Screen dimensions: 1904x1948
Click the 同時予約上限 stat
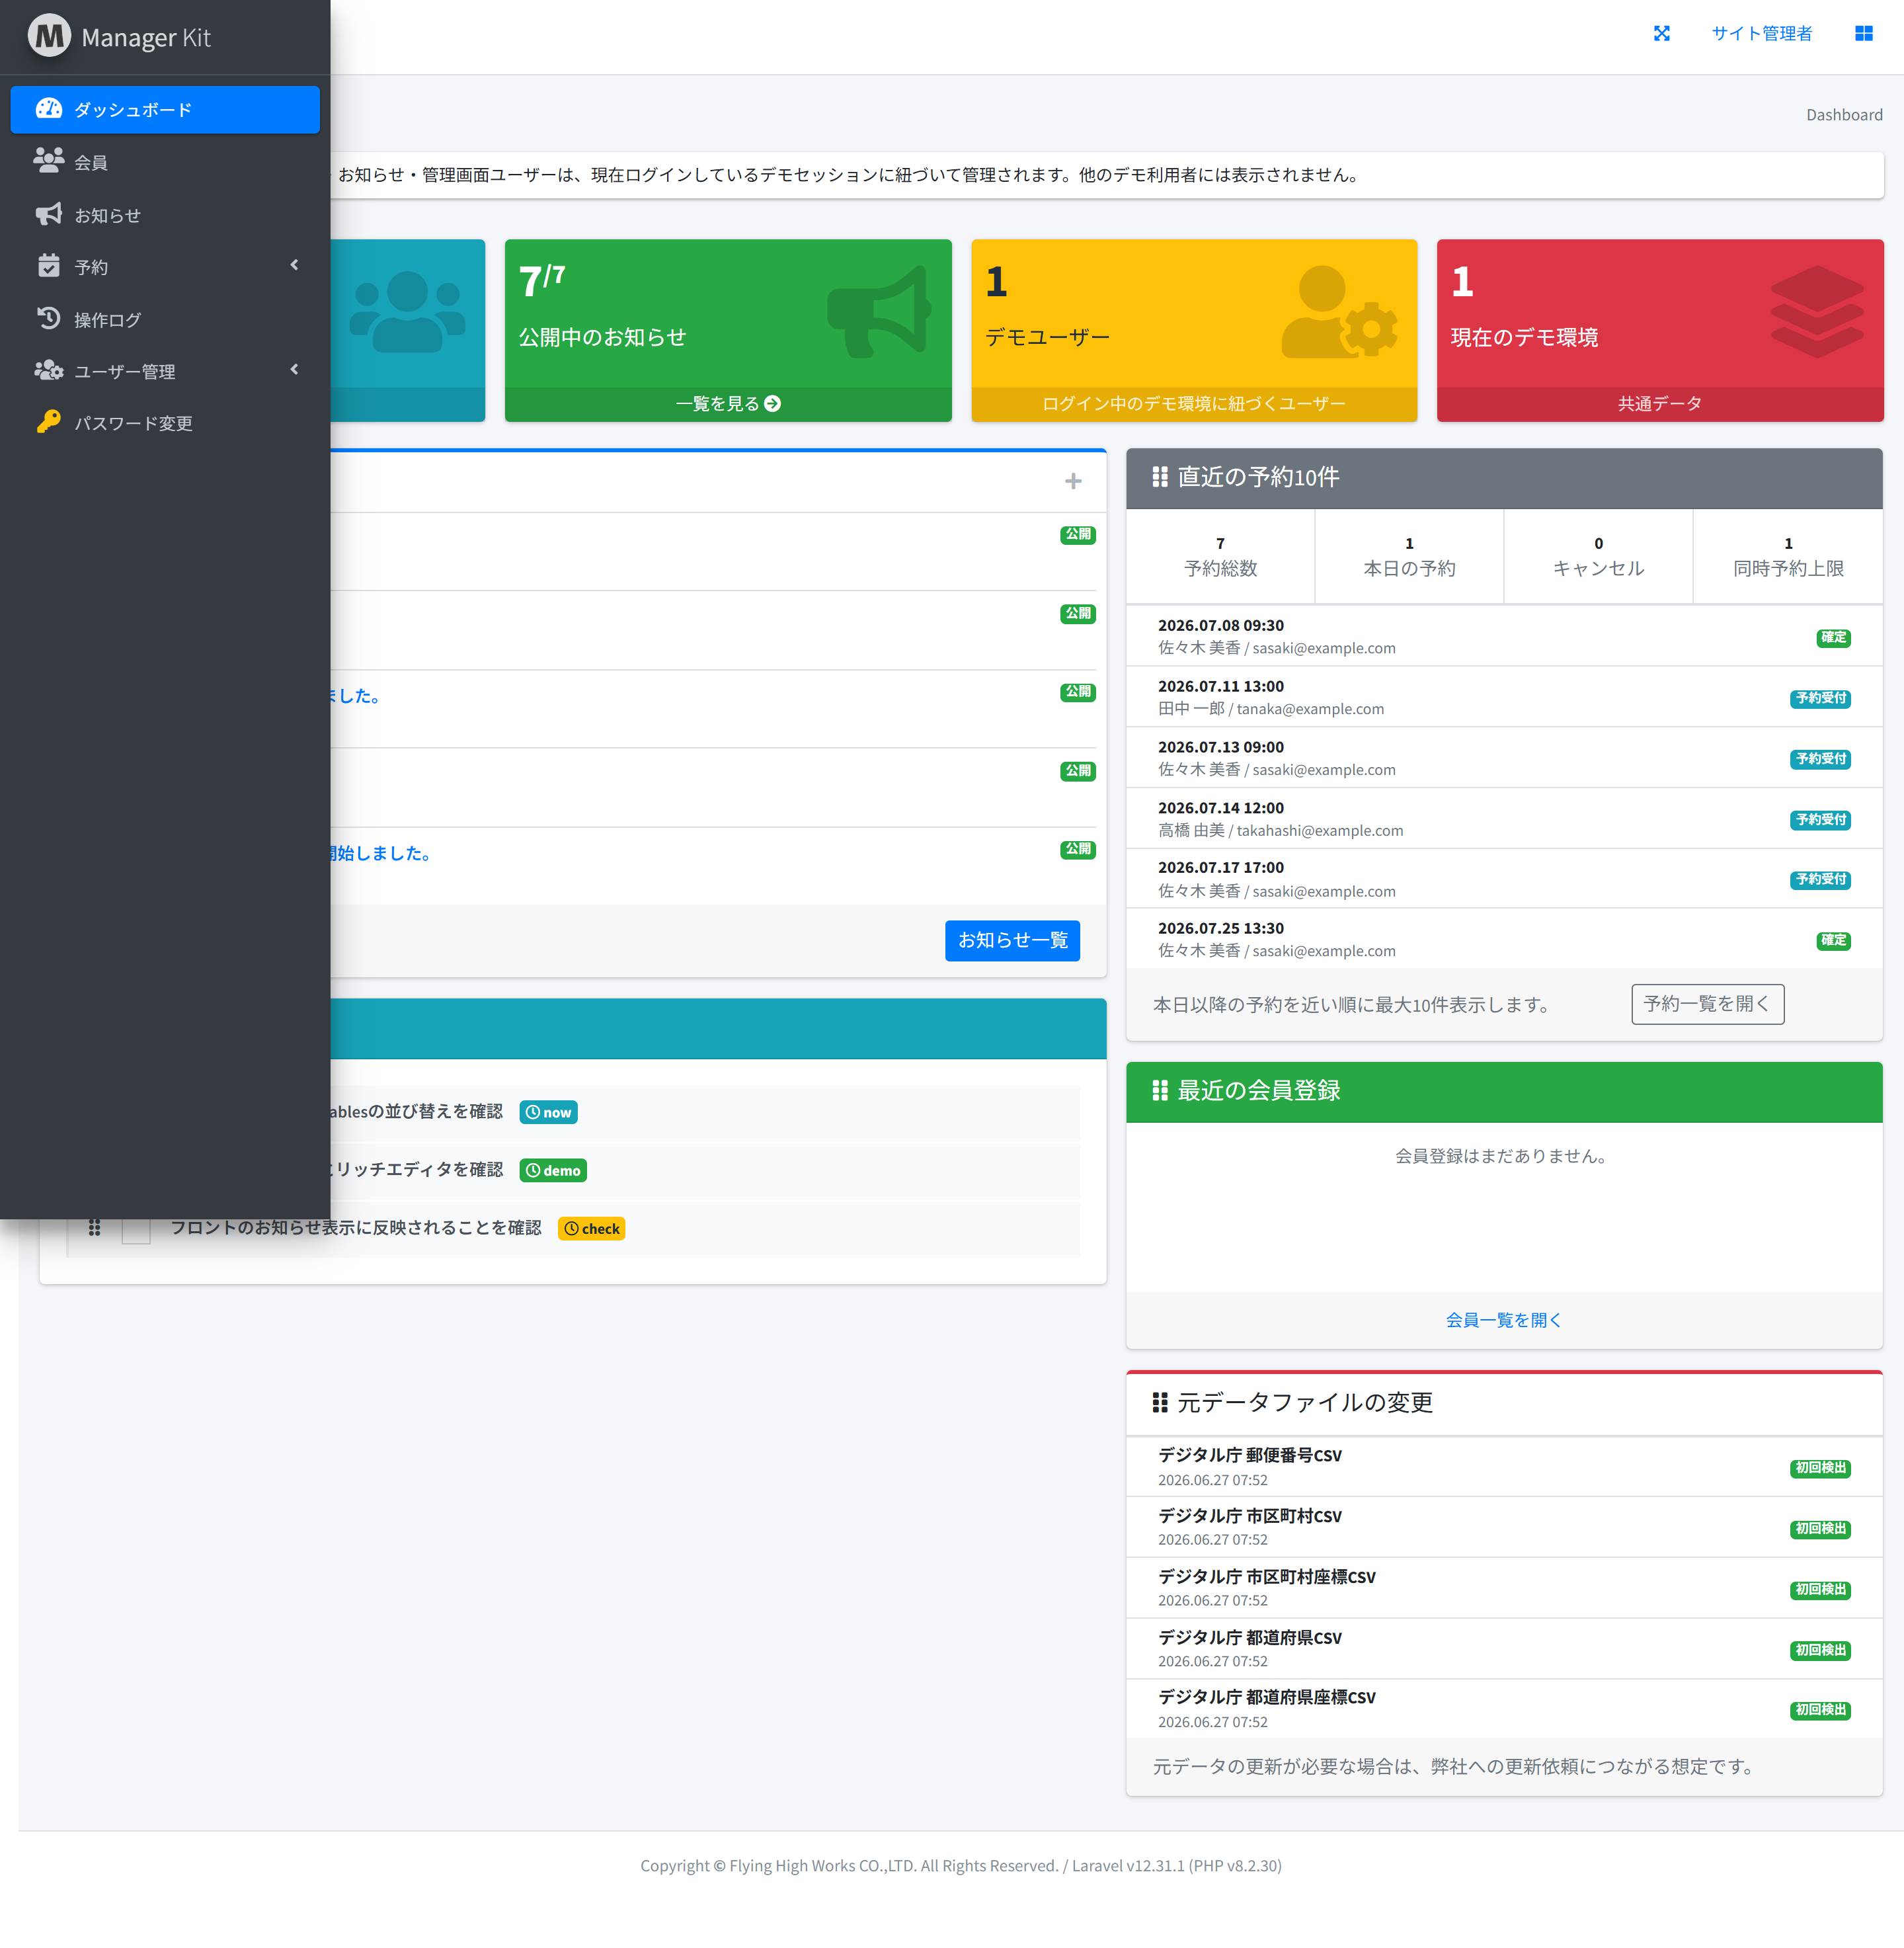coord(1788,556)
